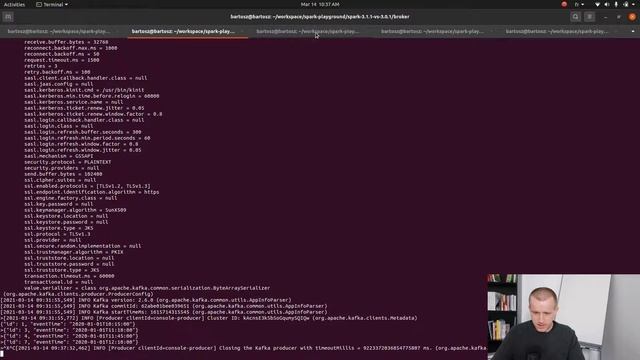Click the webcam video overlay thumbnail
The height and width of the screenshot is (360, 640).
tap(564, 317)
